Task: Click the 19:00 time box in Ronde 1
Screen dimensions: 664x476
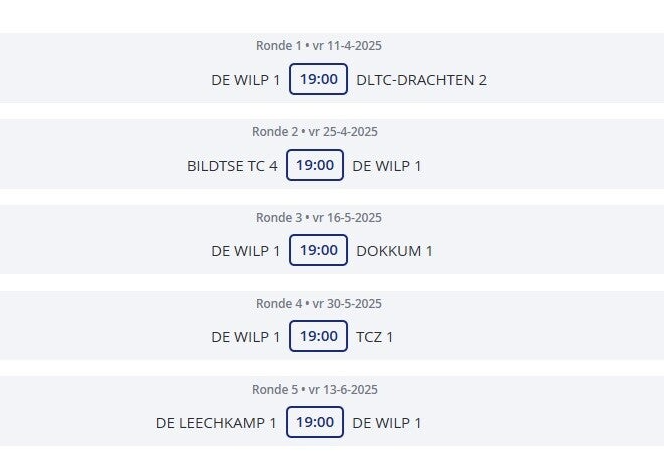Action: 318,79
